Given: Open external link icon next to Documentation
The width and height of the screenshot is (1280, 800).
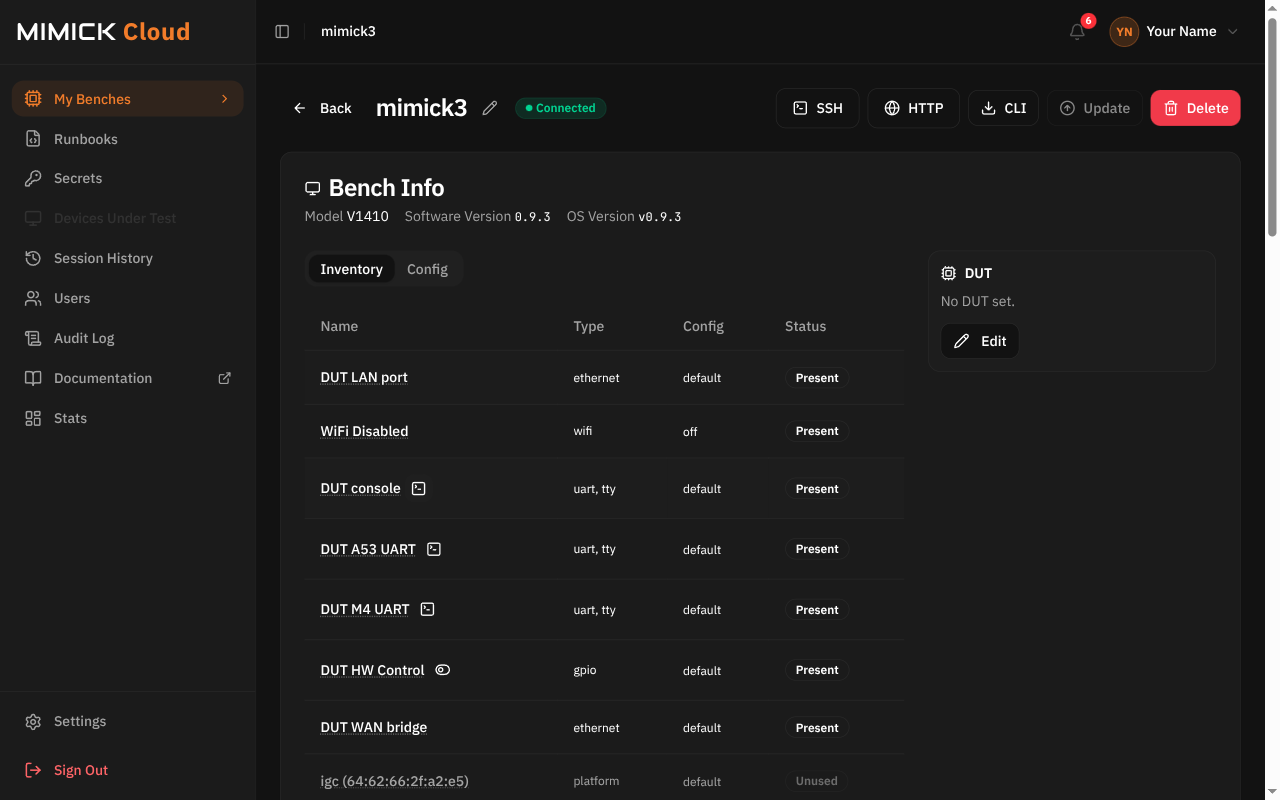Looking at the screenshot, I should [x=225, y=378].
